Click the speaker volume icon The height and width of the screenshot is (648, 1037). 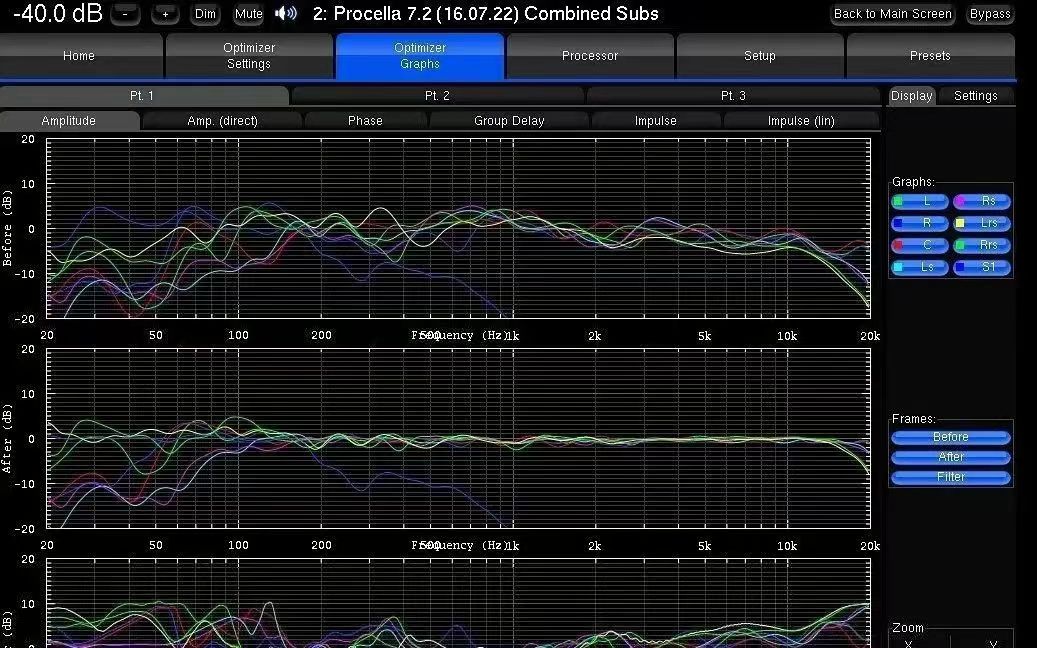pos(286,14)
